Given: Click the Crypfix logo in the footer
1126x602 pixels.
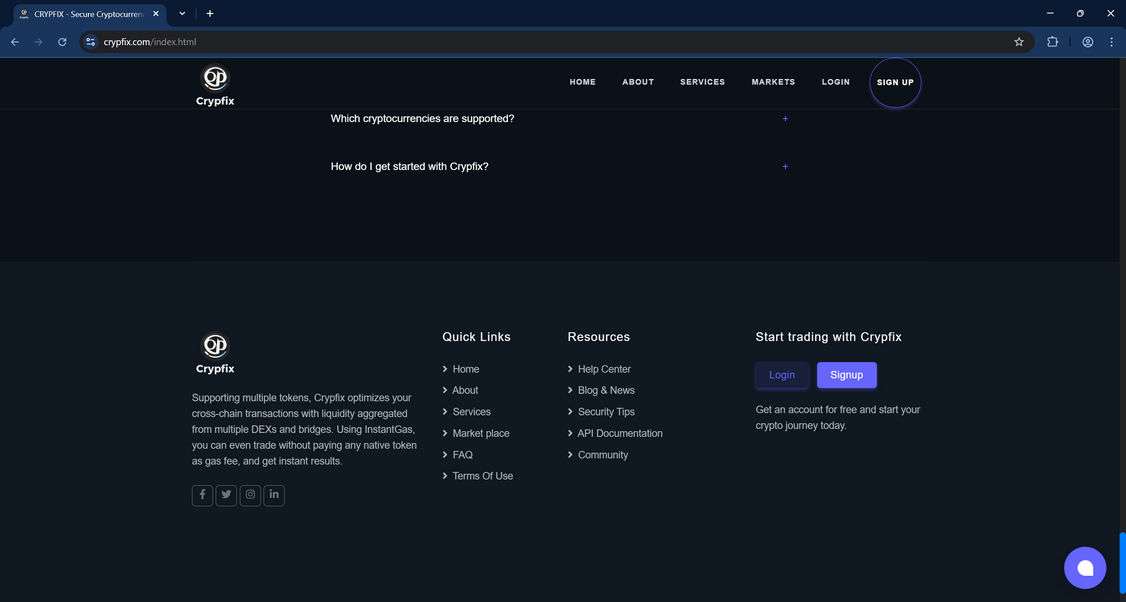Looking at the screenshot, I should point(215,353).
